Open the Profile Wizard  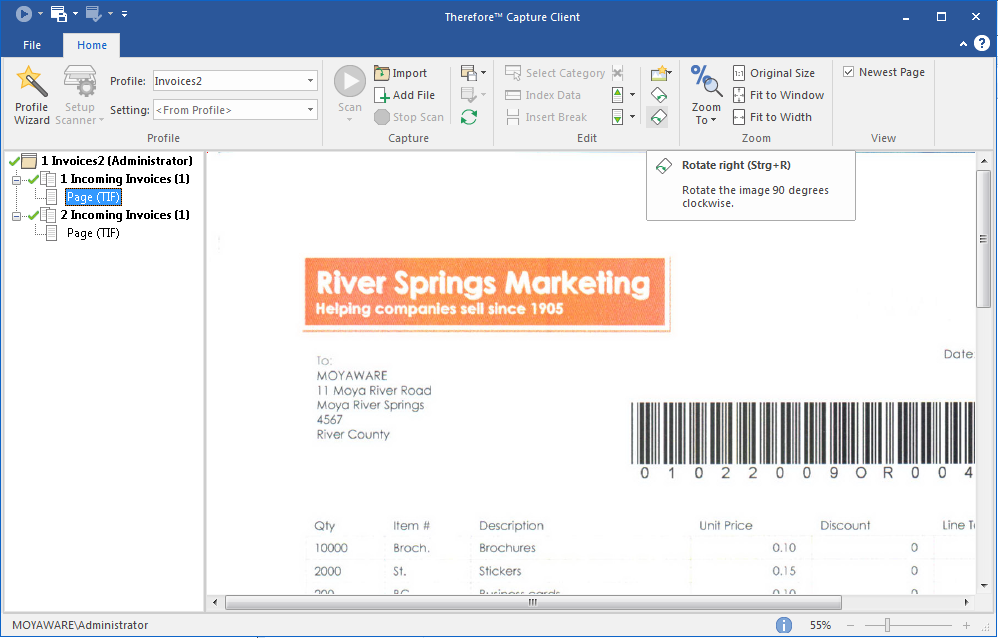tap(31, 95)
